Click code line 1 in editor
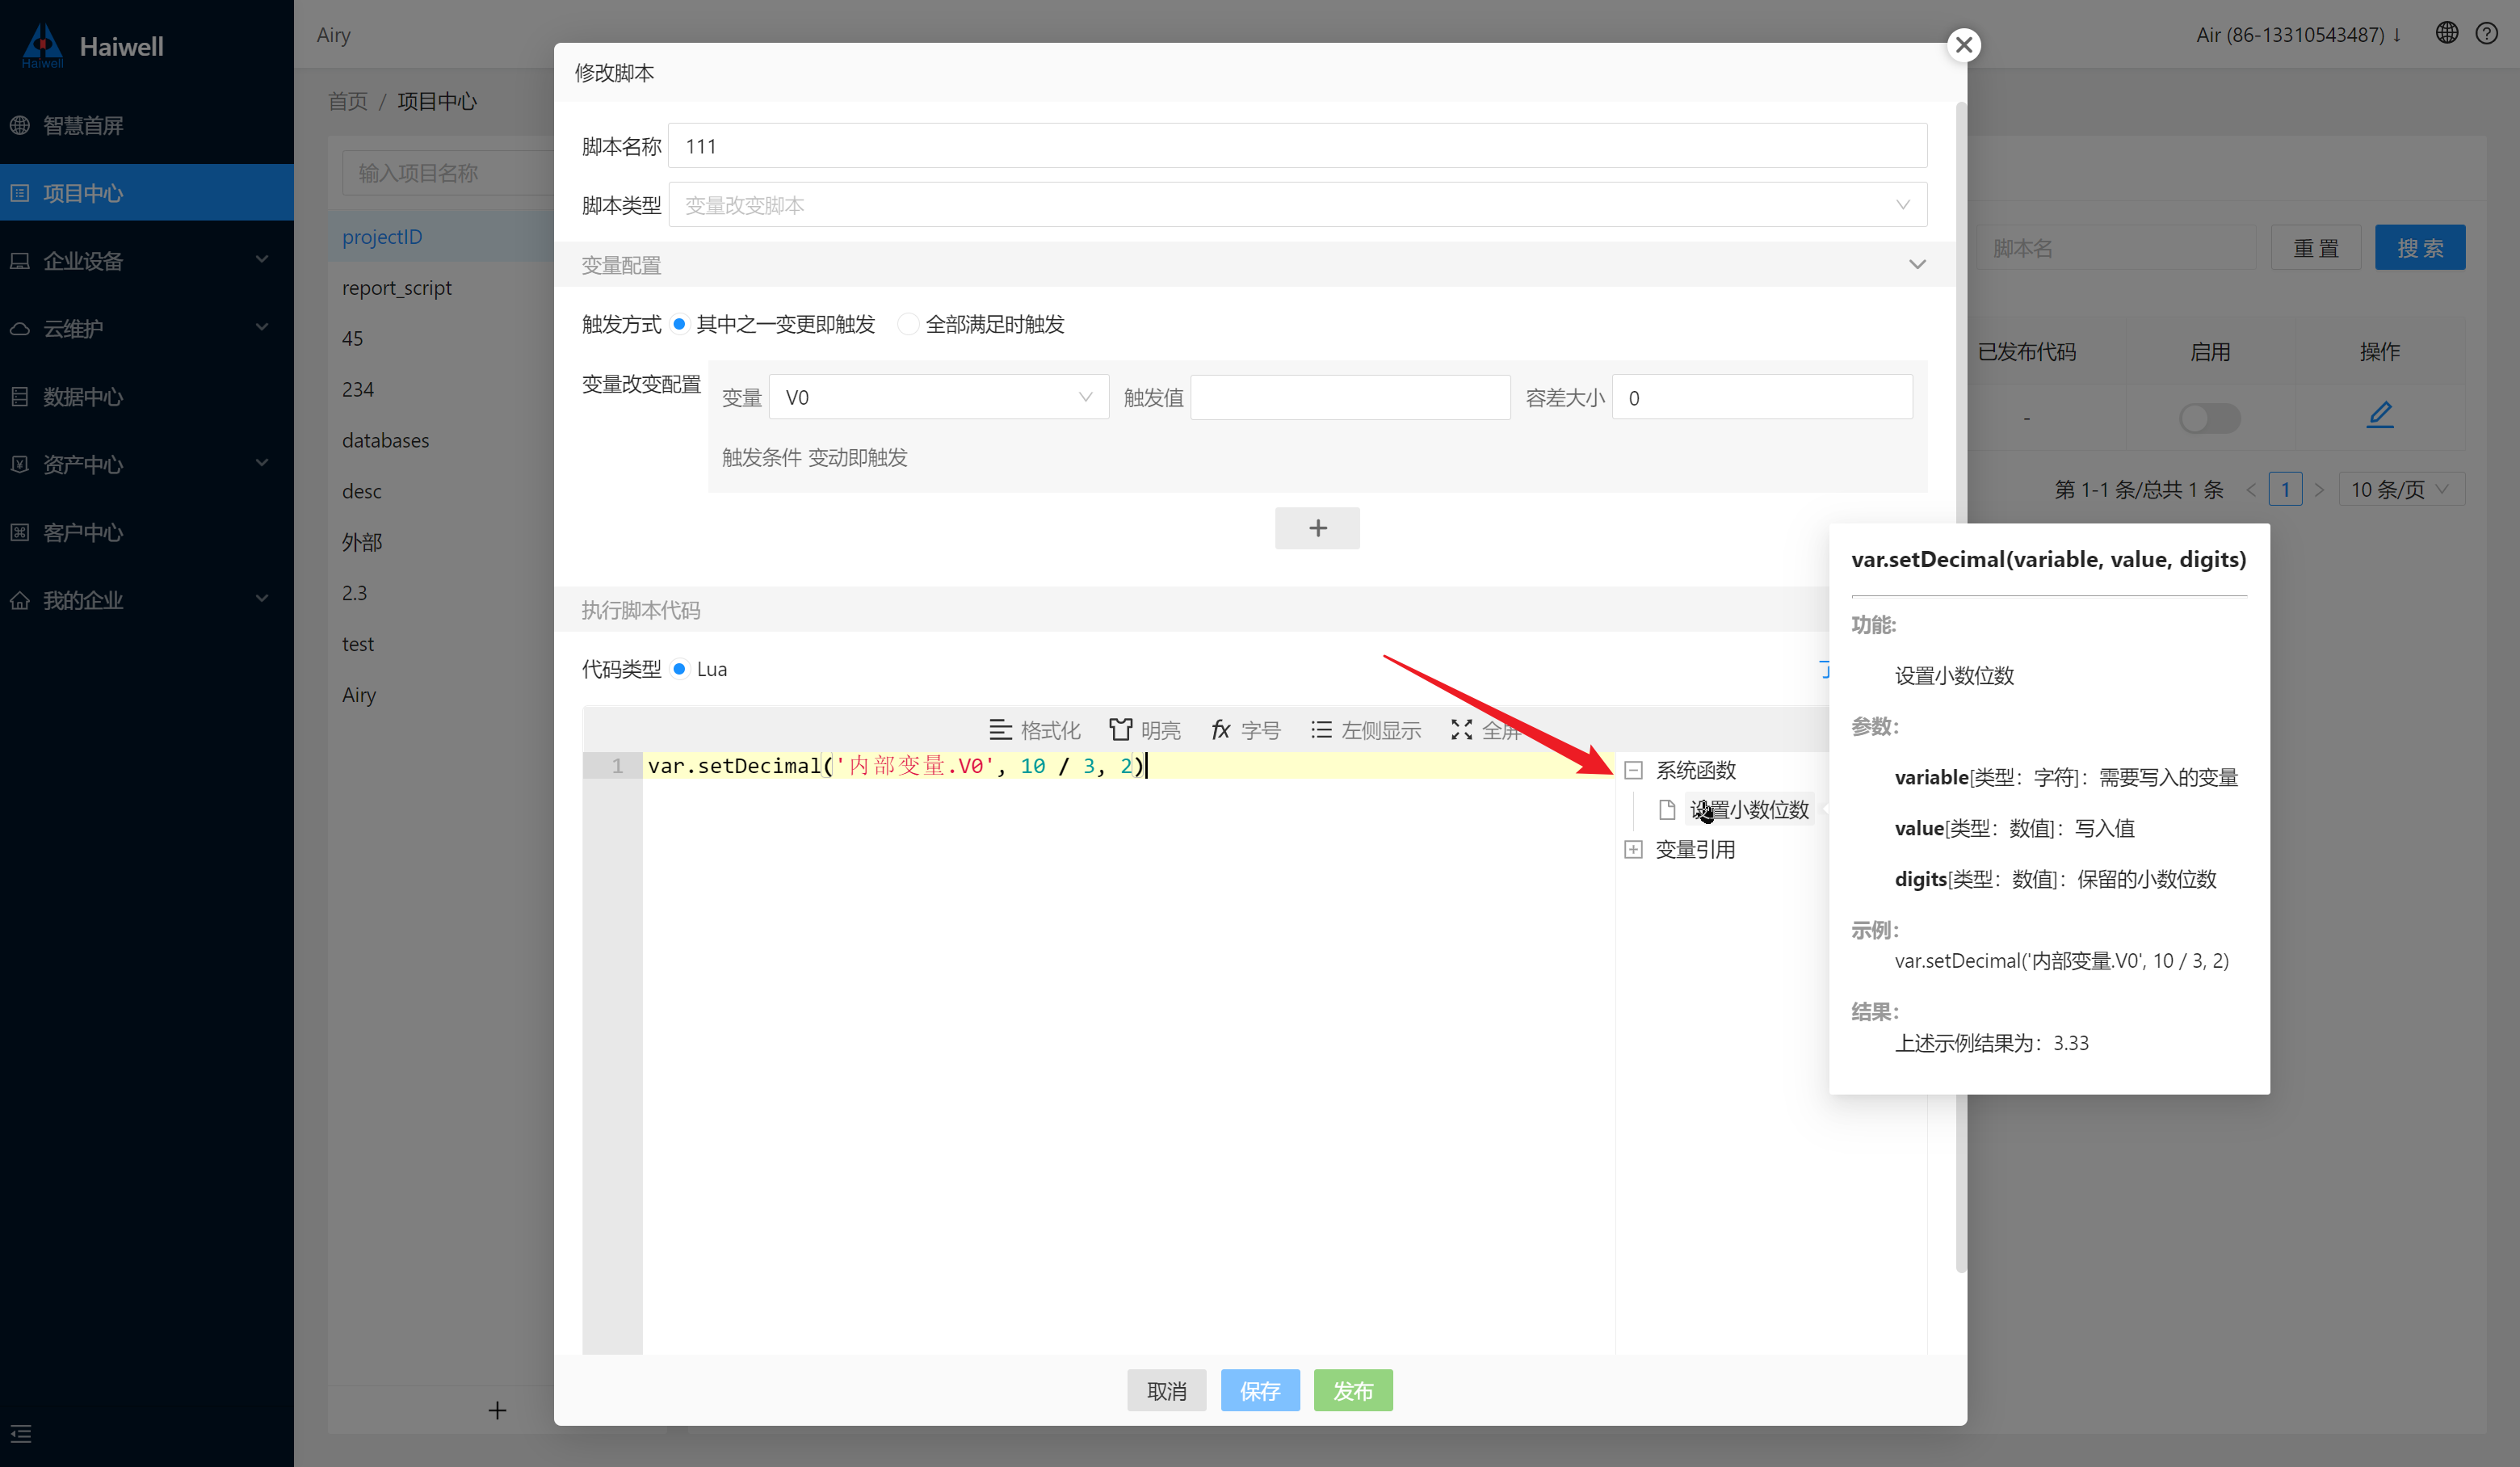Screen dimensions: 2520x1467 coord(1128,766)
